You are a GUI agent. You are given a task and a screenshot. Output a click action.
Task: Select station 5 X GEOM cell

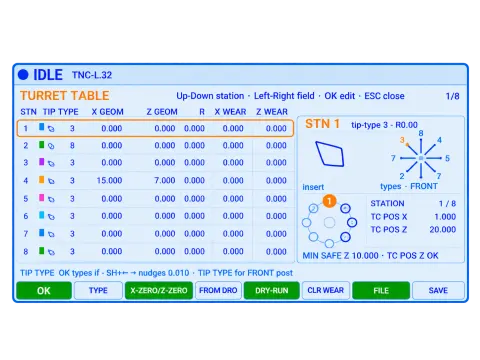click(x=112, y=199)
